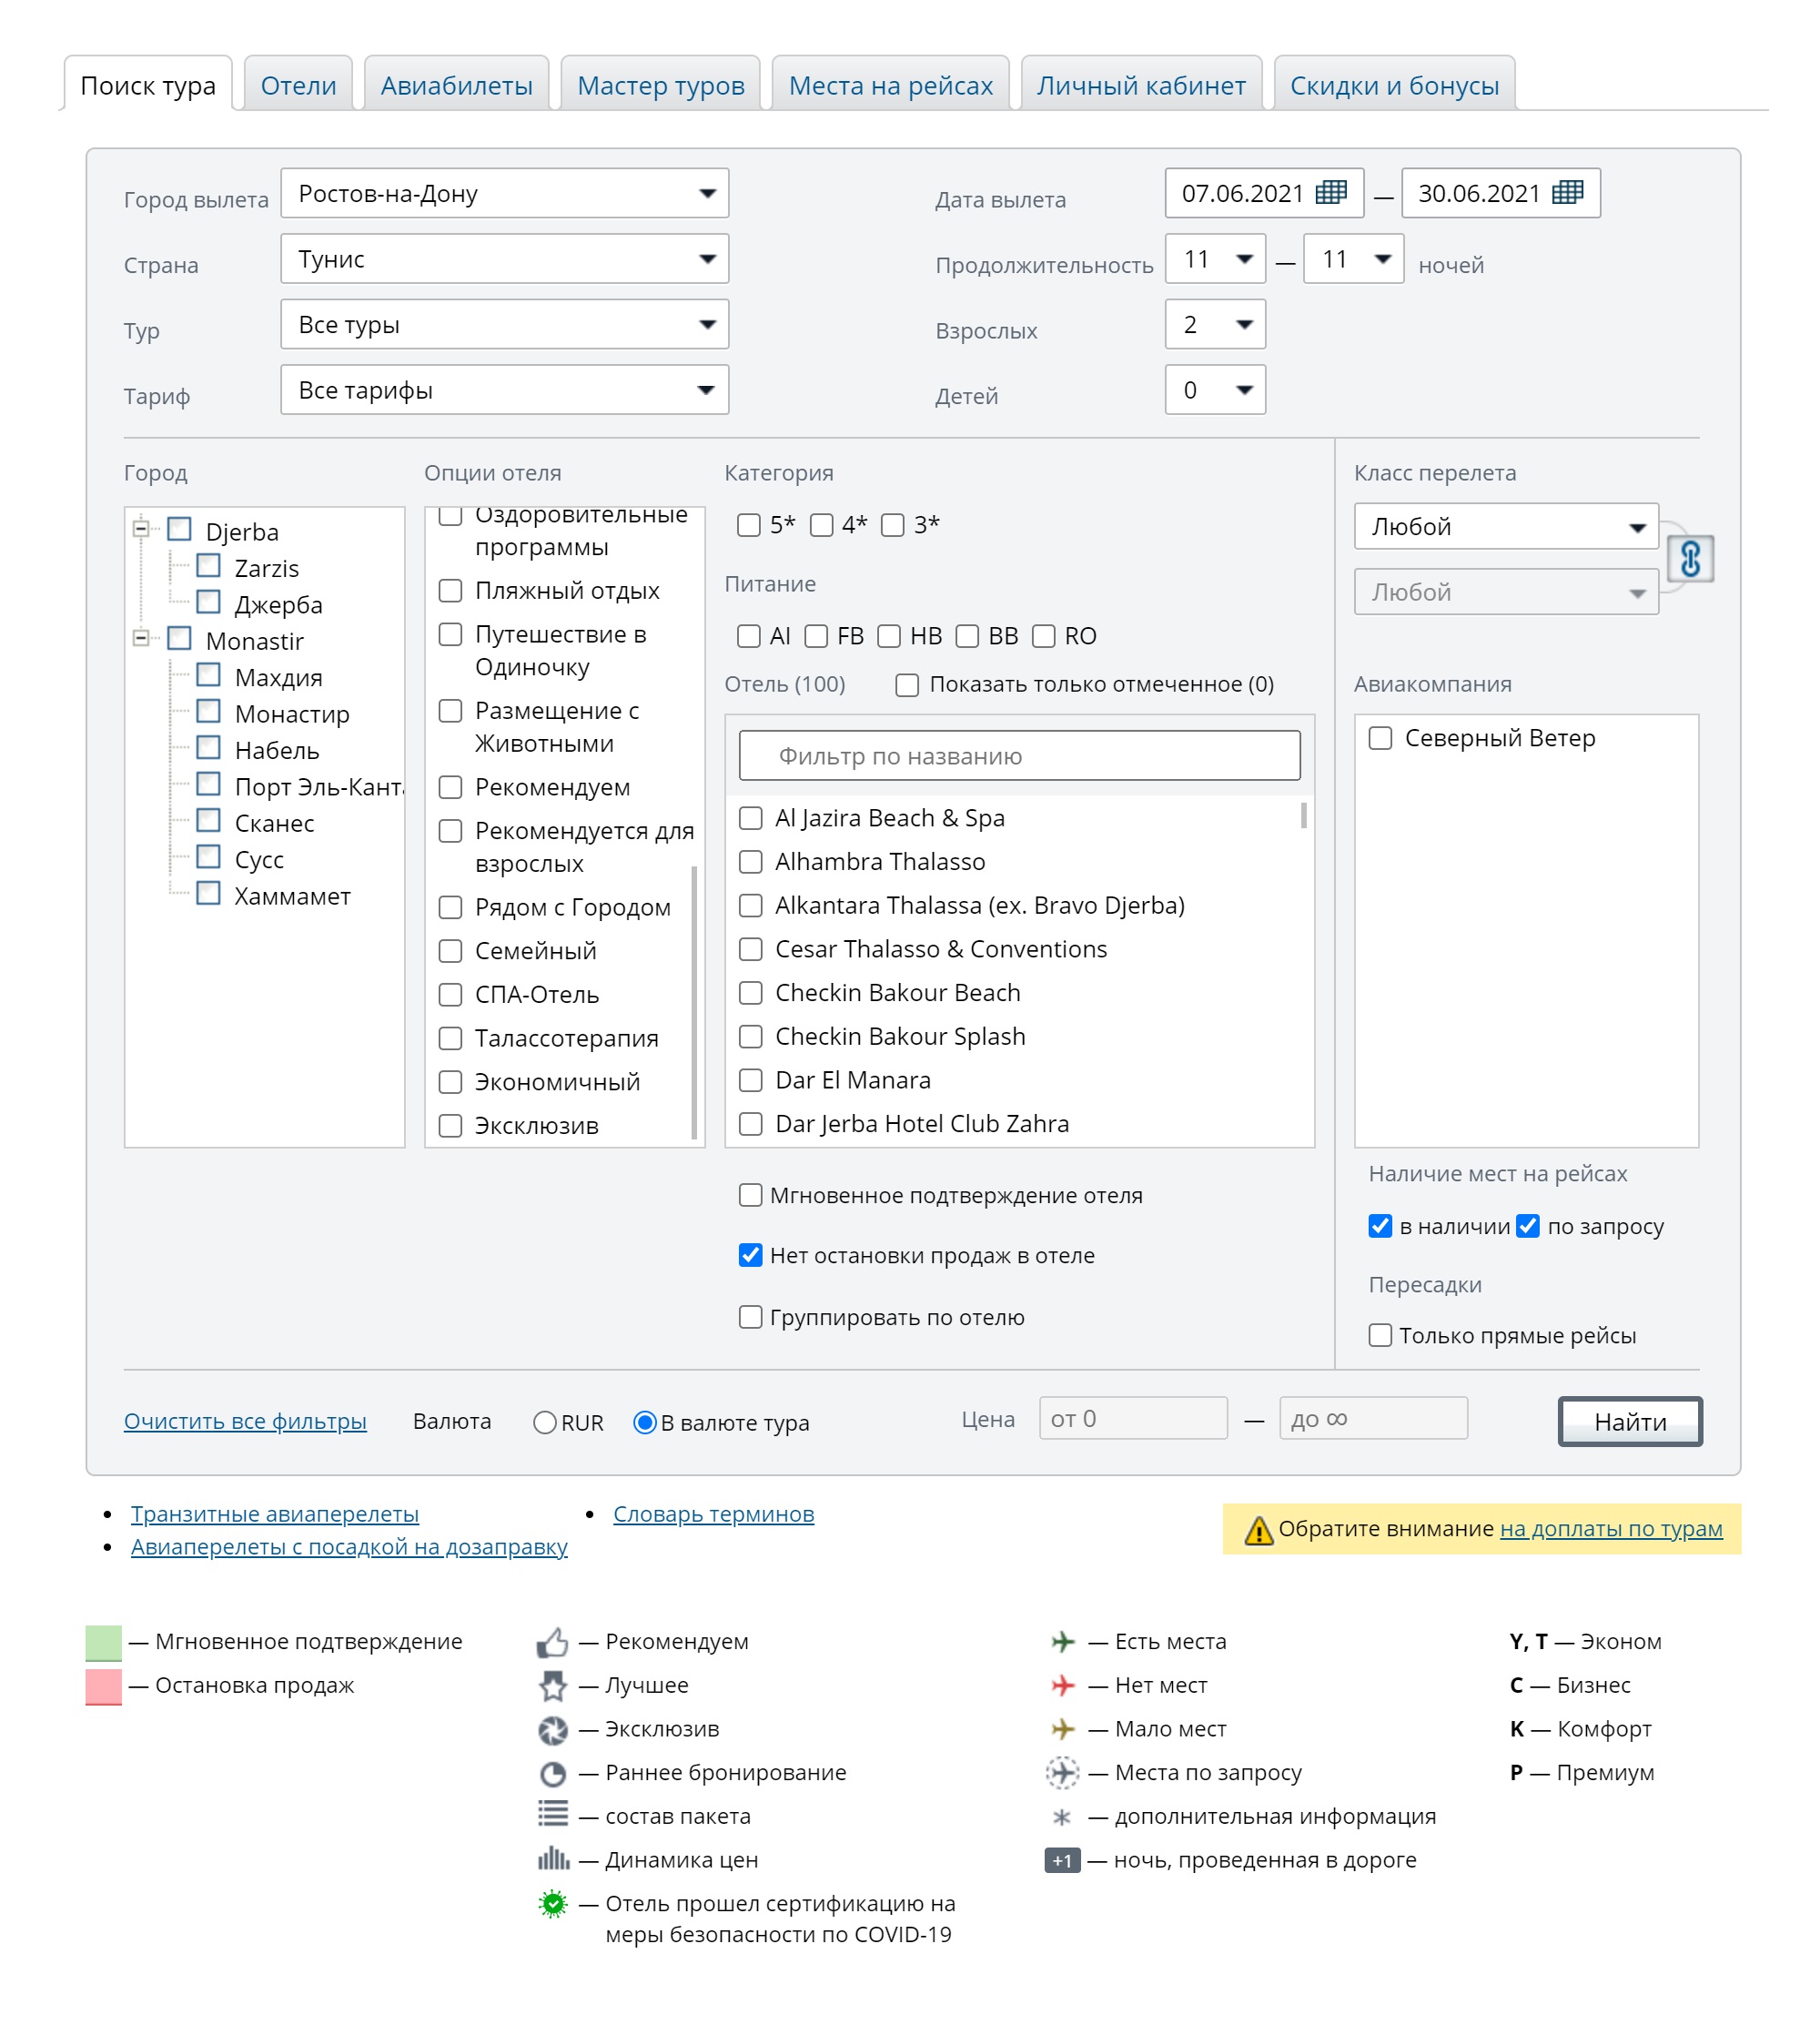Check the AI meal plan checkbox
This screenshot has height=2035, width=1820.
(748, 636)
